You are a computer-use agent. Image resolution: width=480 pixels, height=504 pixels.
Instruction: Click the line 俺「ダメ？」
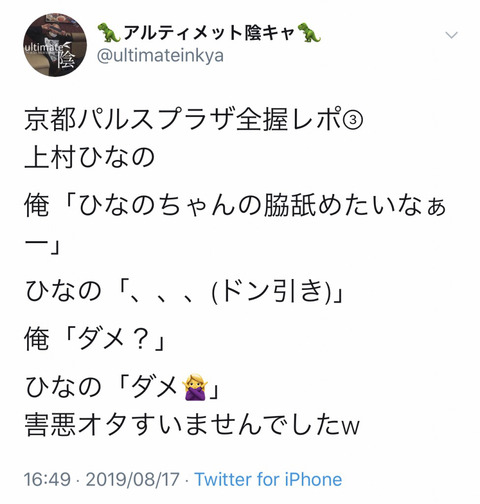click(95, 339)
